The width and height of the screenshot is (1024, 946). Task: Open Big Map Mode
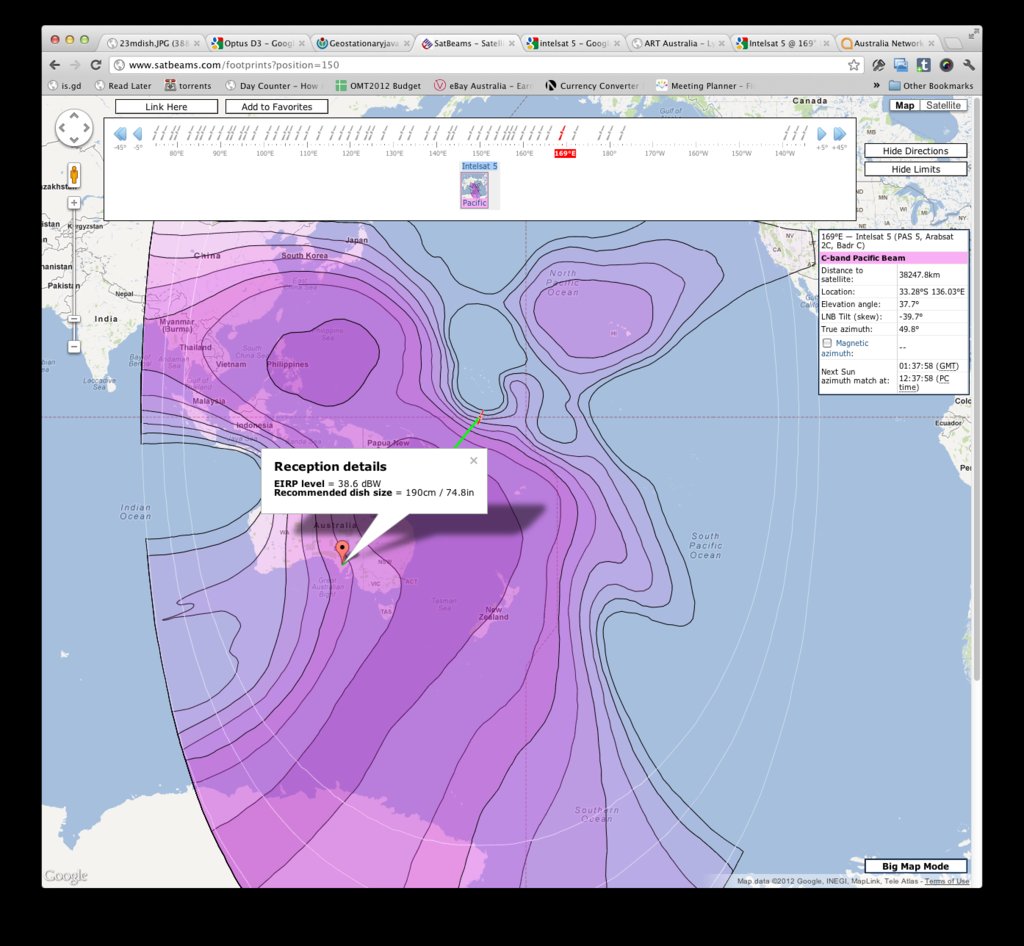coord(916,866)
